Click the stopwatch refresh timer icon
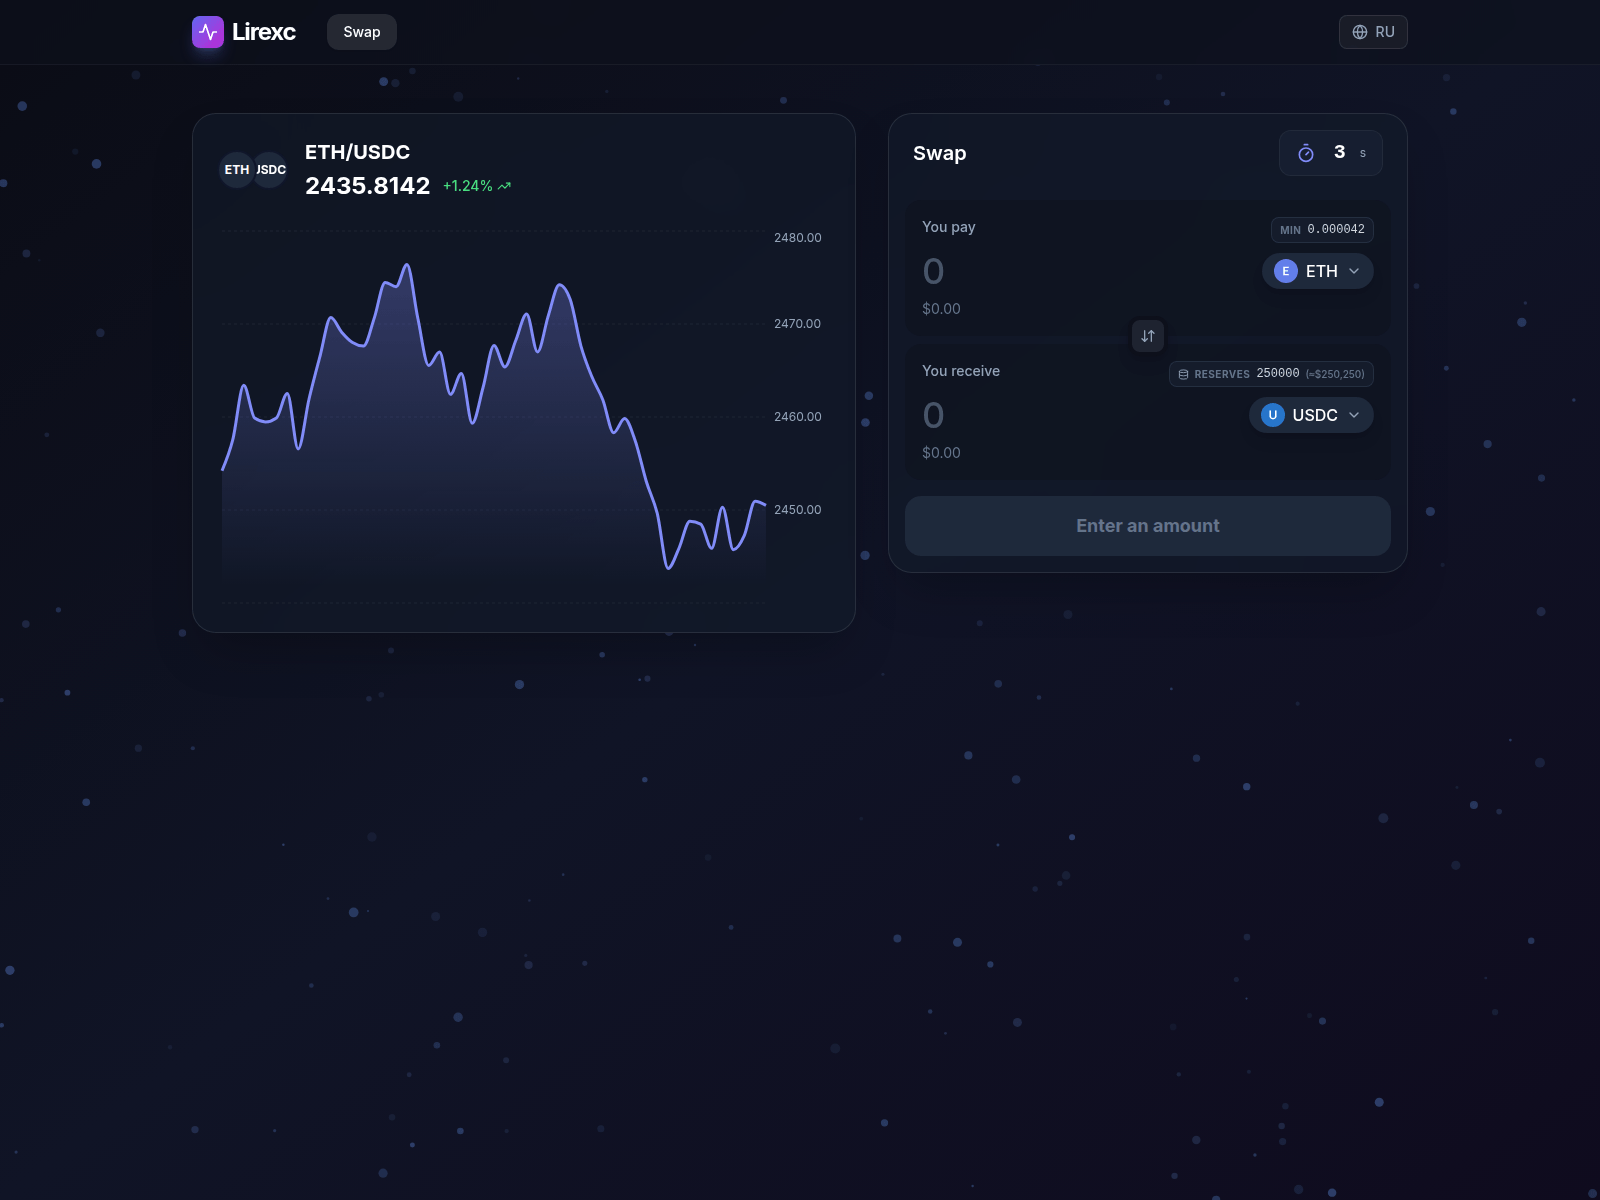This screenshot has width=1600, height=1200. coord(1306,153)
